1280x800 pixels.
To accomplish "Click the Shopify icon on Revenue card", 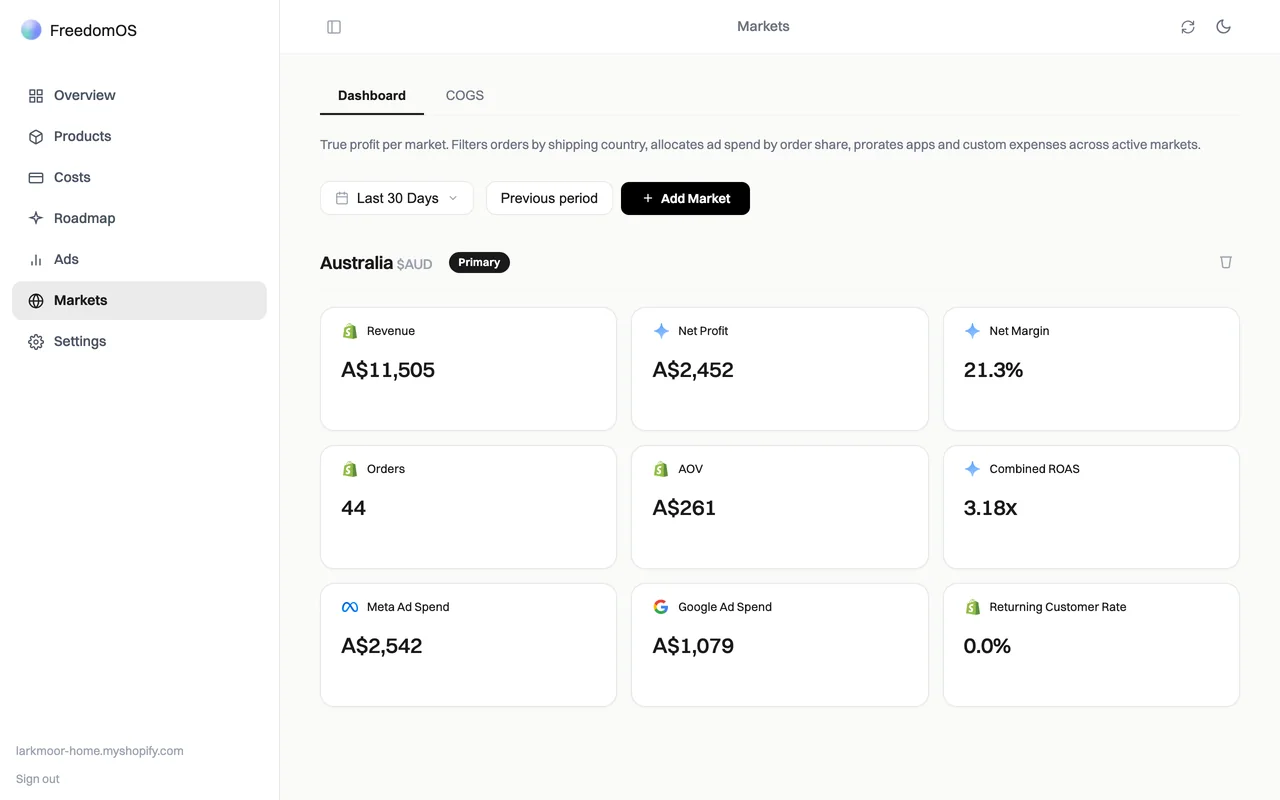I will pyautogui.click(x=350, y=331).
